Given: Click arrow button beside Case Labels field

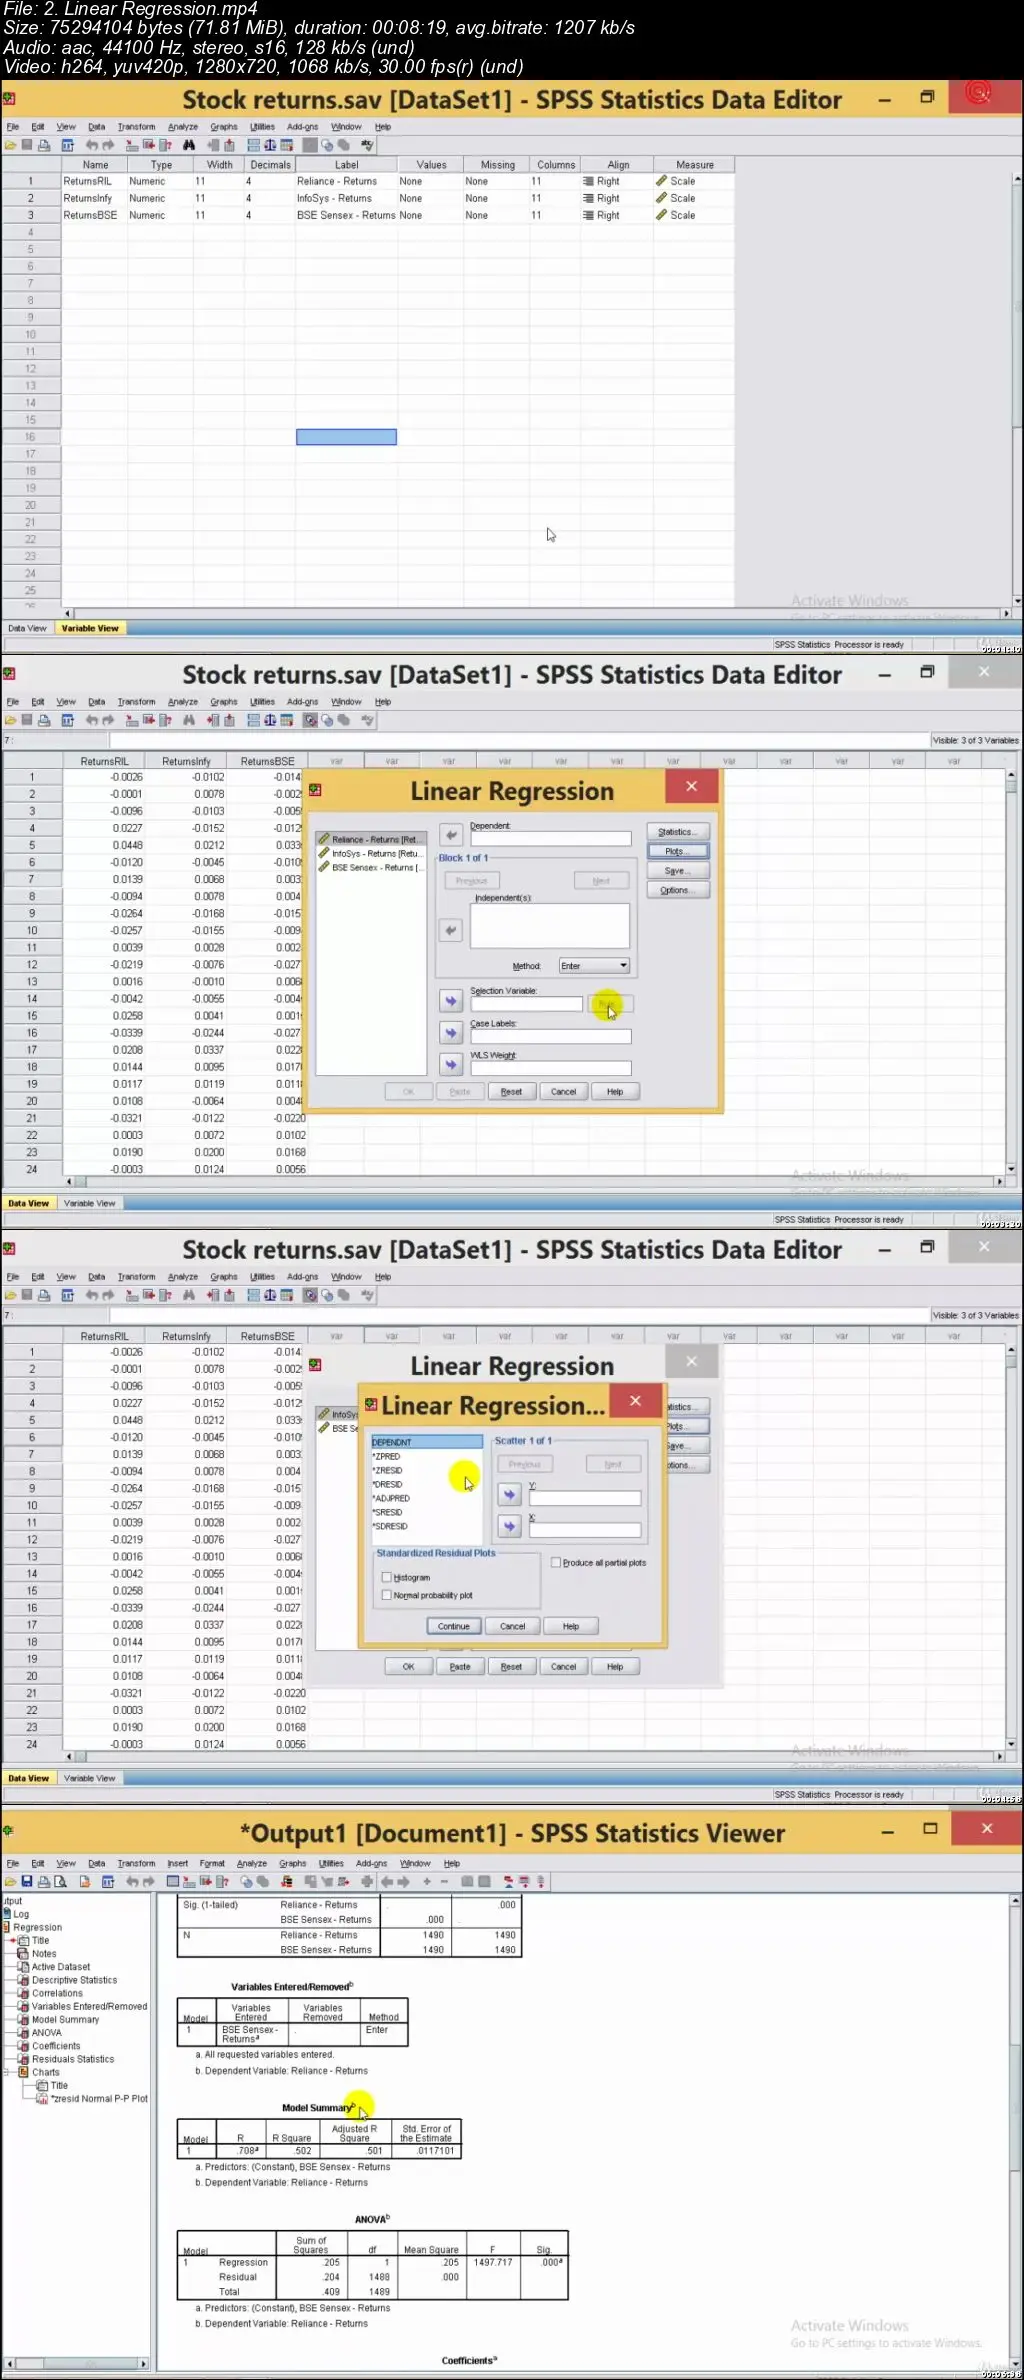Looking at the screenshot, I should pos(451,1033).
